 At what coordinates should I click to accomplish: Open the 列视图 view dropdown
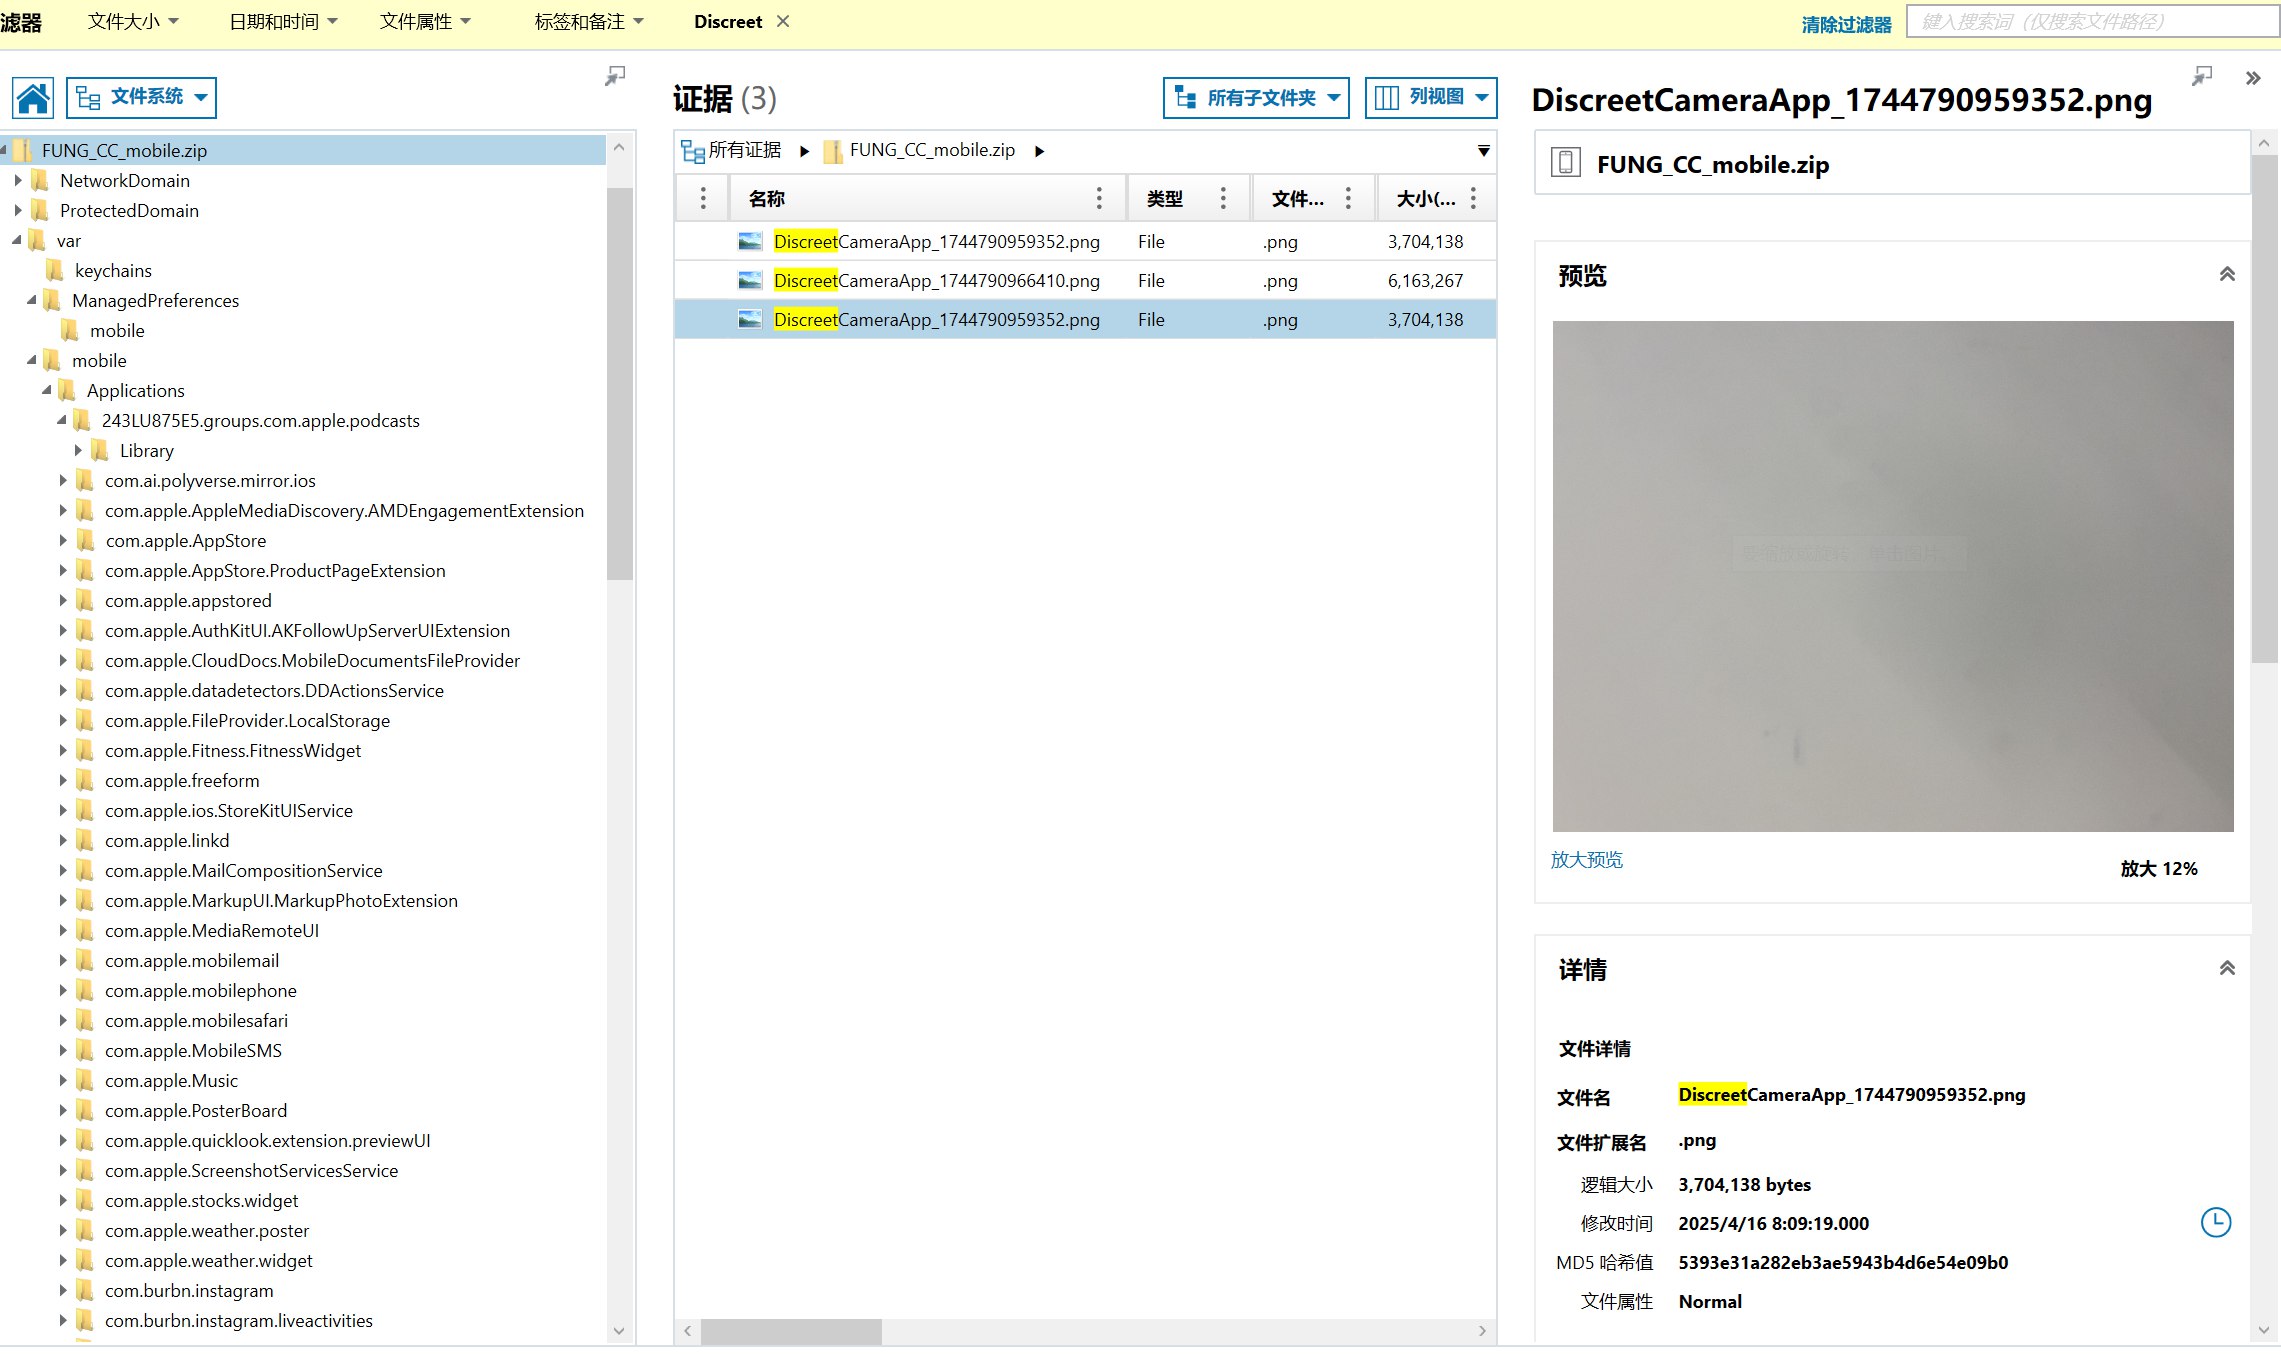click(1430, 97)
